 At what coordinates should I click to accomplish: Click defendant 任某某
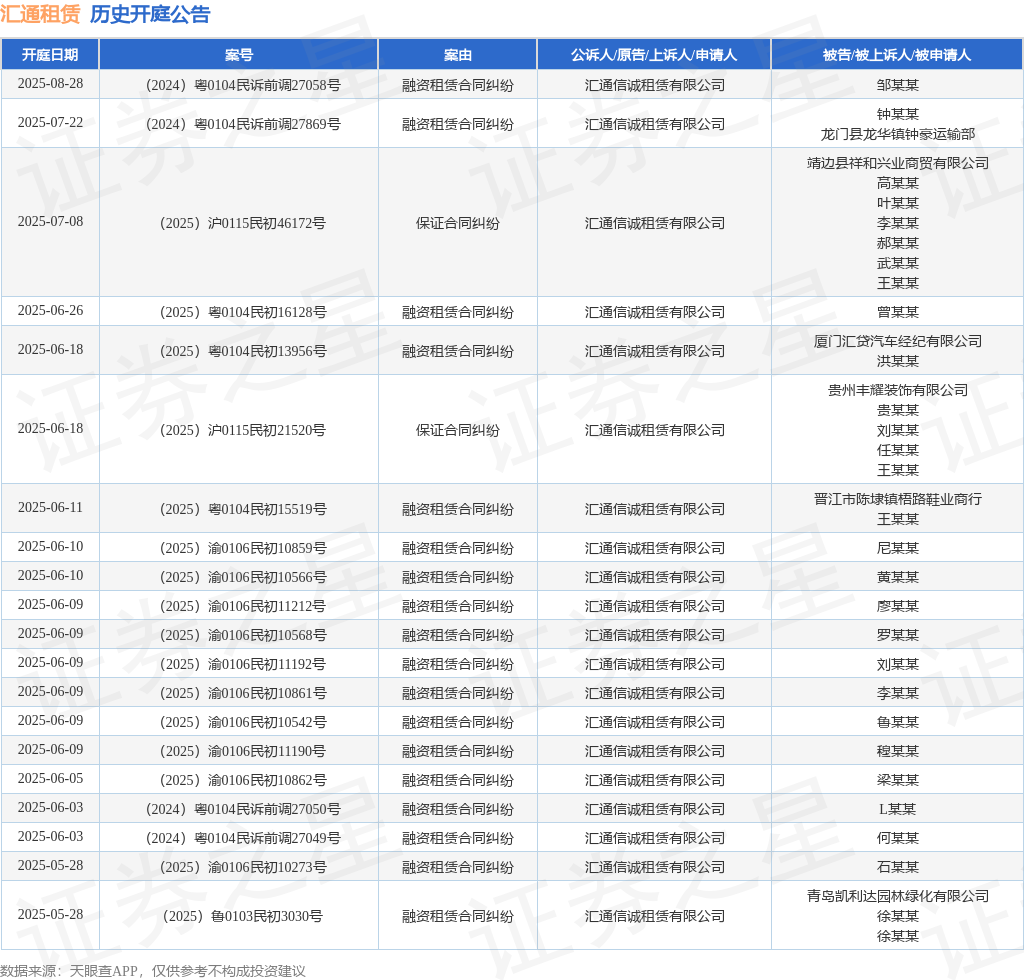point(898,450)
